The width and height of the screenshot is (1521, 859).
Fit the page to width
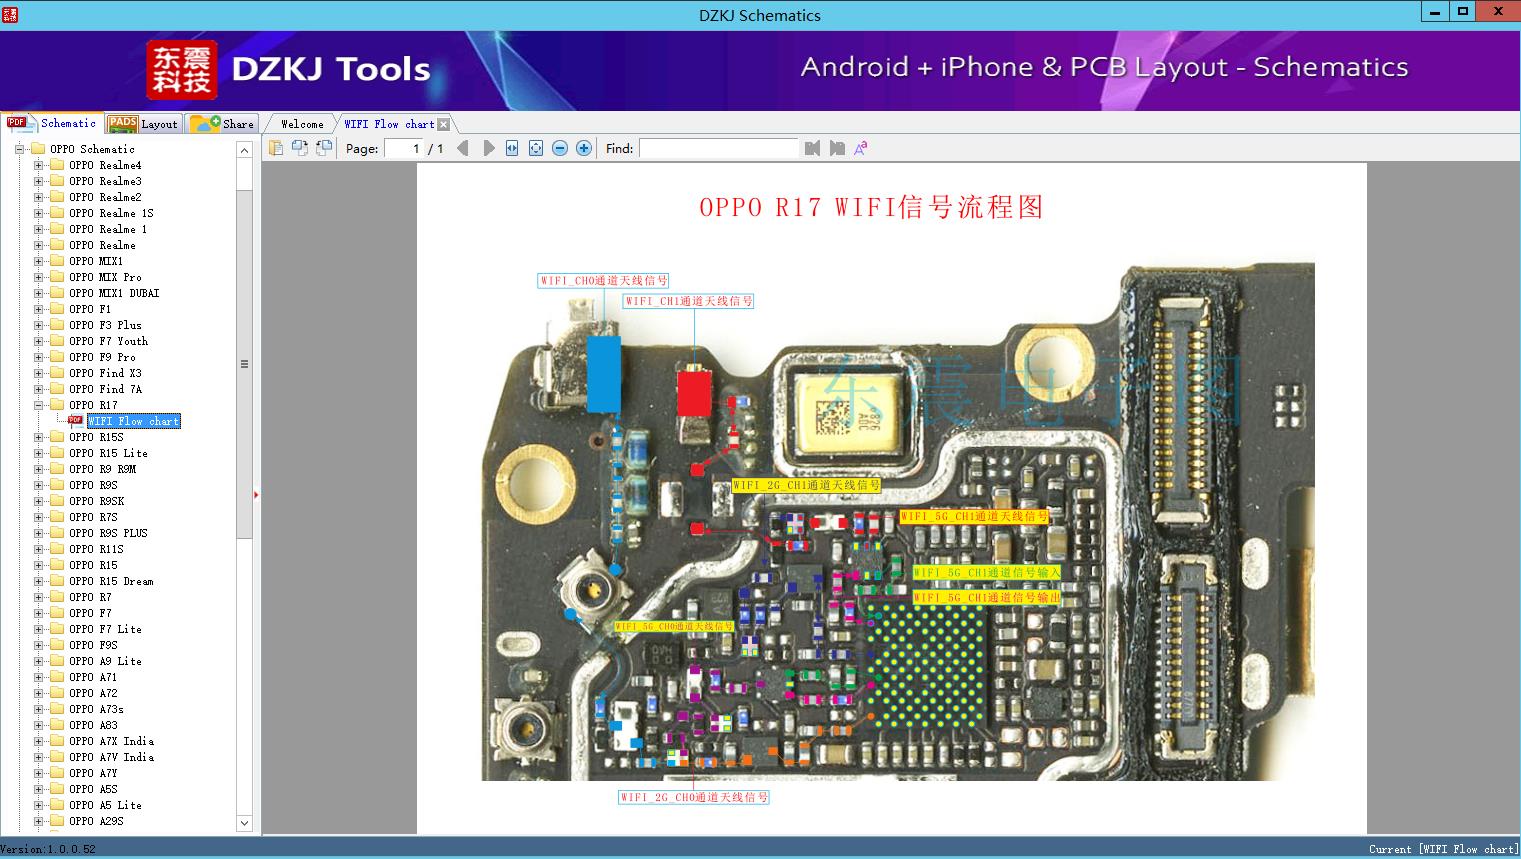click(512, 148)
